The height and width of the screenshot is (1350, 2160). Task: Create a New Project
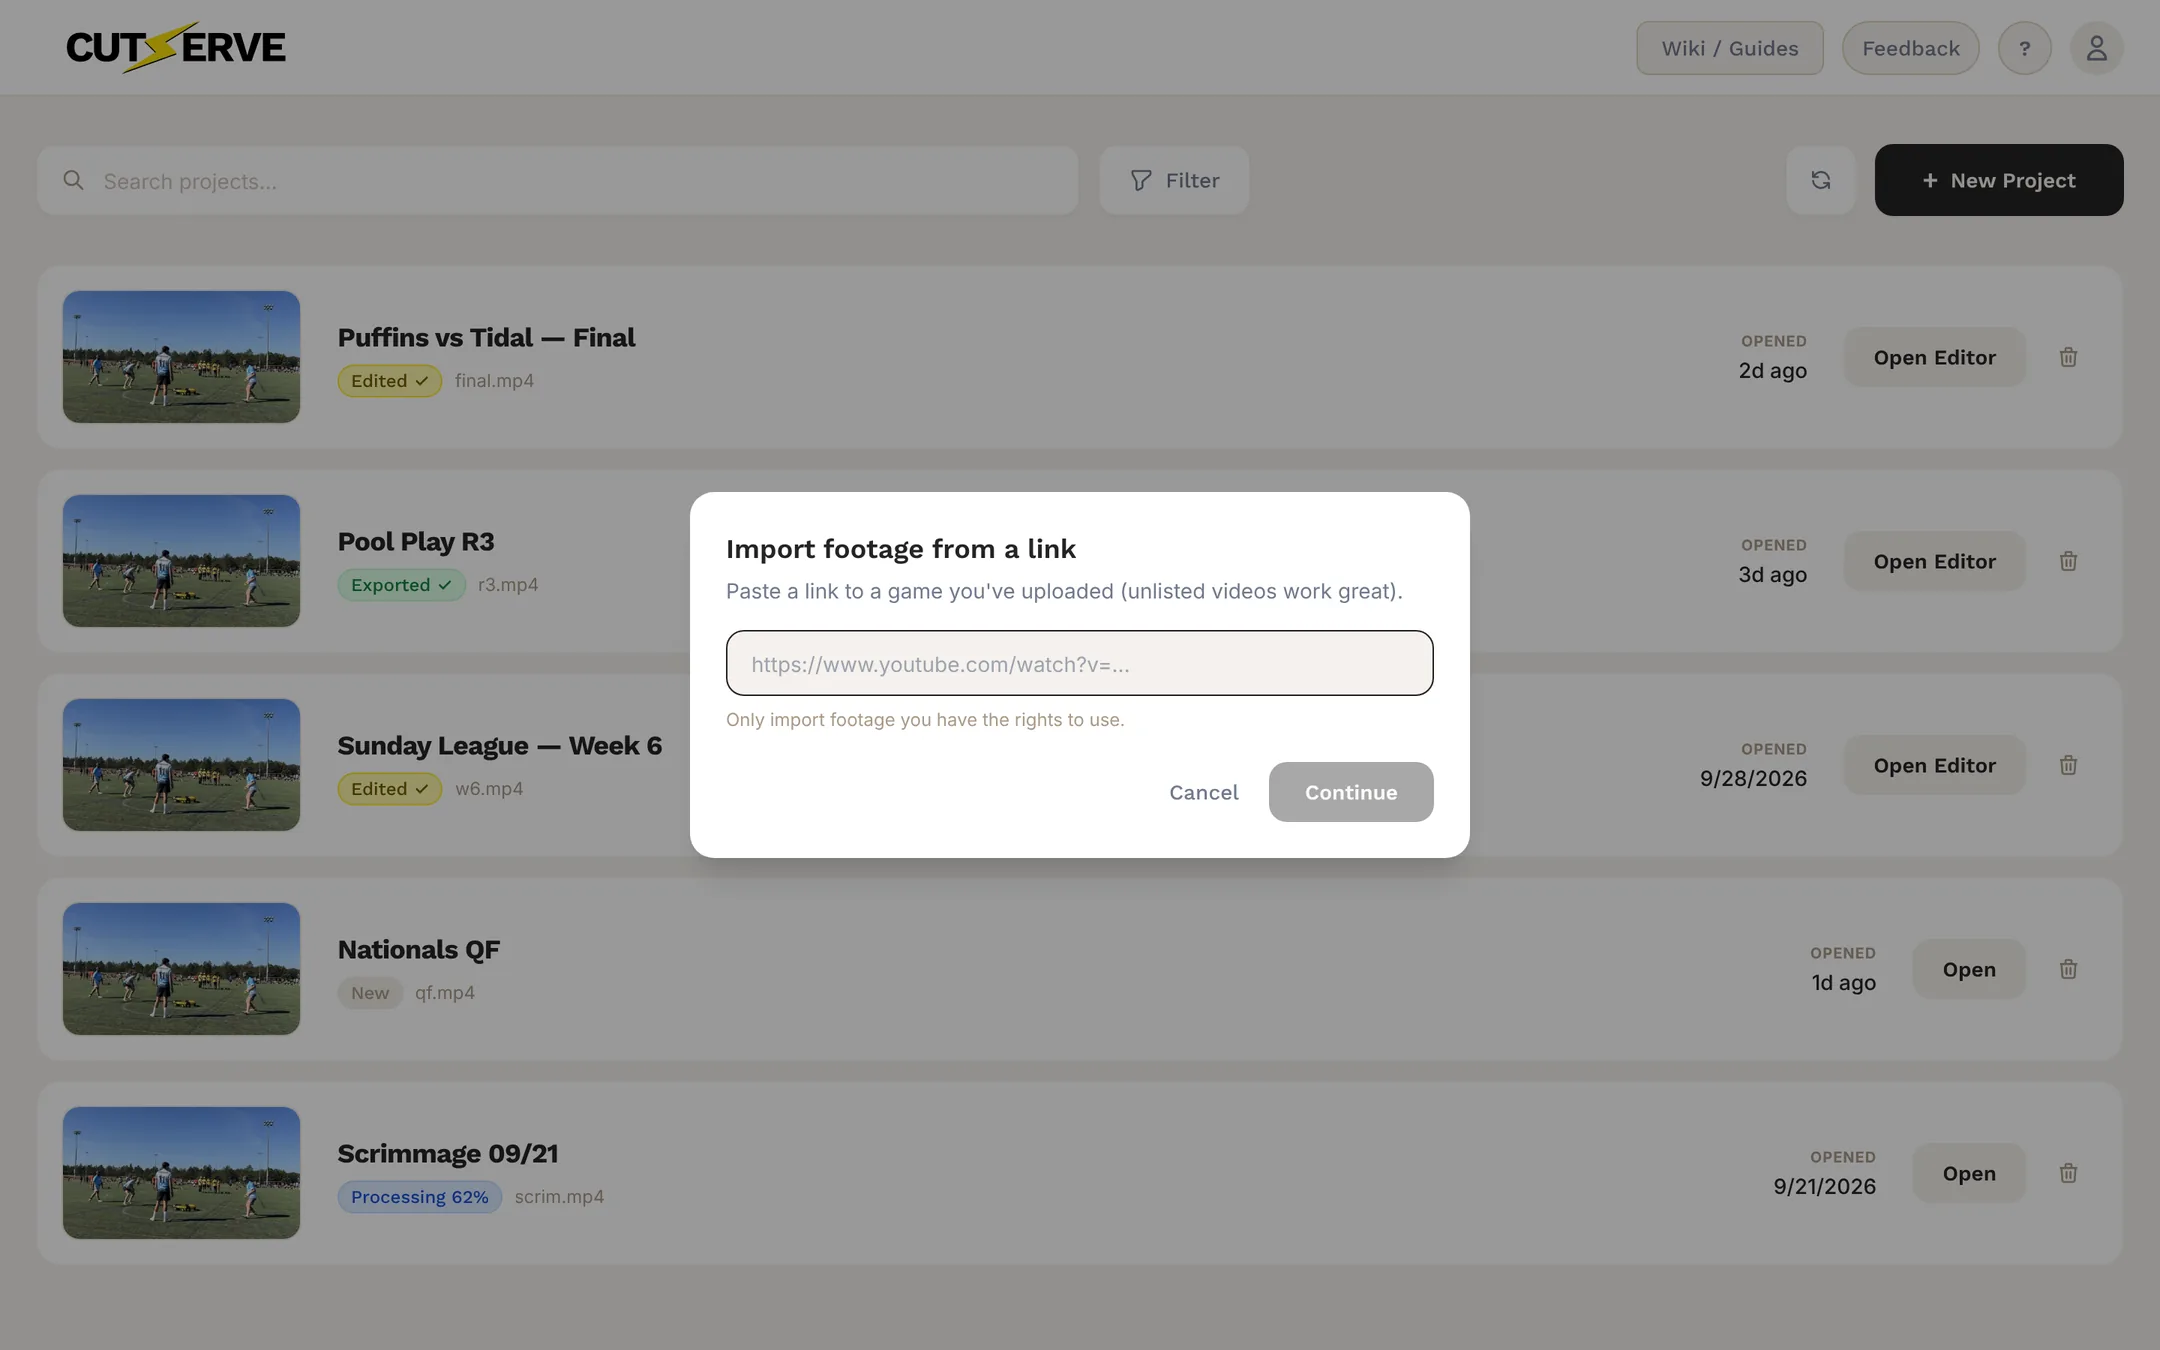(x=1999, y=180)
